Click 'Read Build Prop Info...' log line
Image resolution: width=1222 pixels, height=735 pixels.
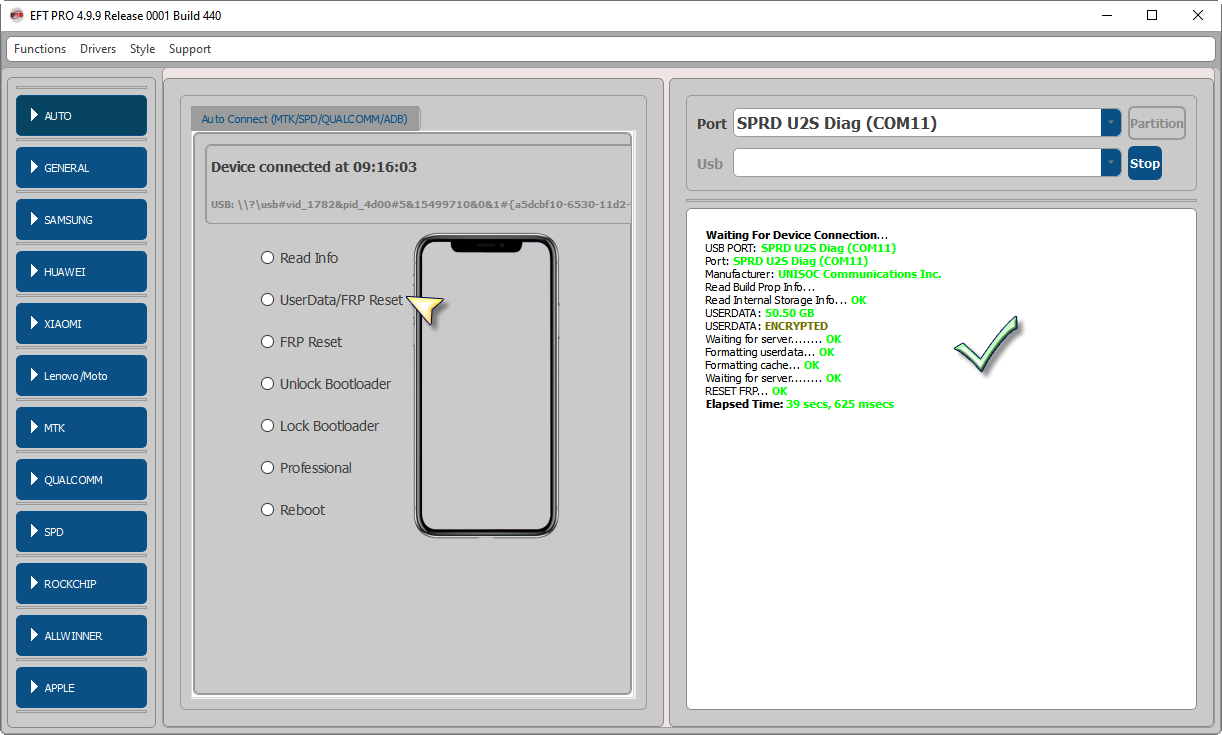(x=760, y=287)
